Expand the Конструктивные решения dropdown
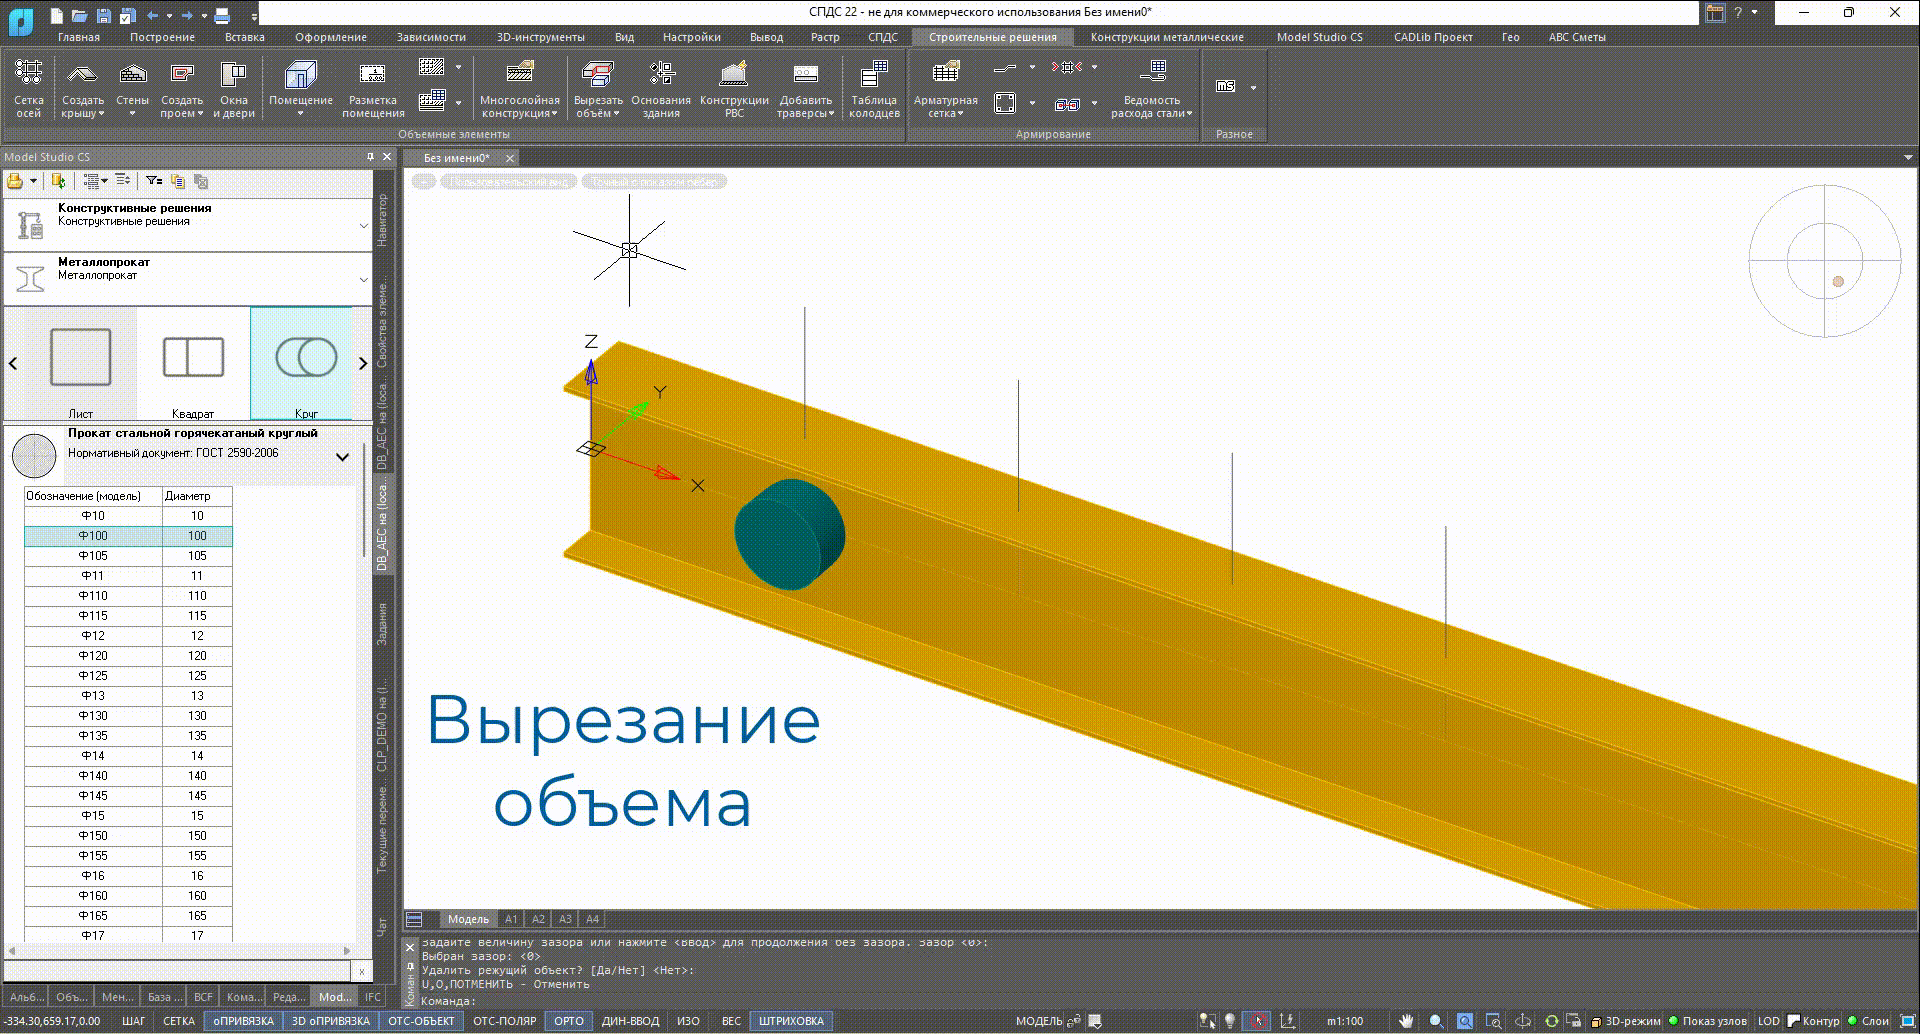 pos(363,226)
